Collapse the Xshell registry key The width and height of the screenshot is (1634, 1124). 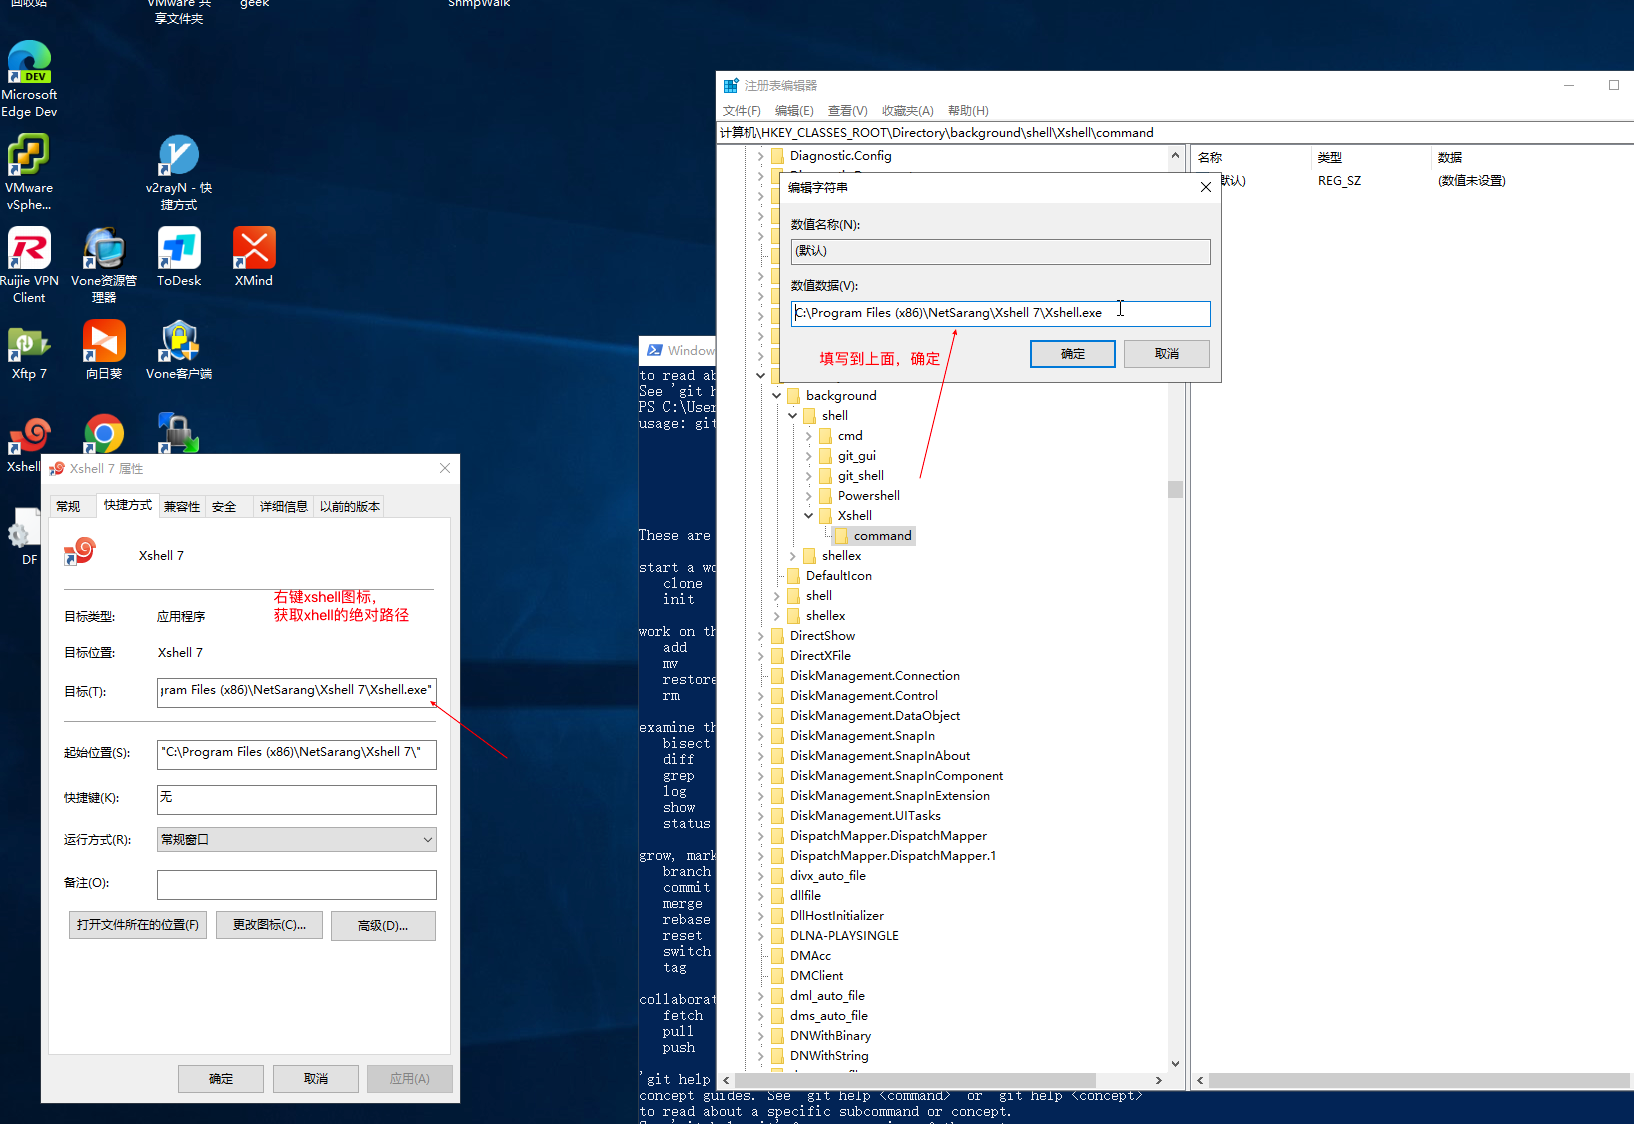click(809, 516)
